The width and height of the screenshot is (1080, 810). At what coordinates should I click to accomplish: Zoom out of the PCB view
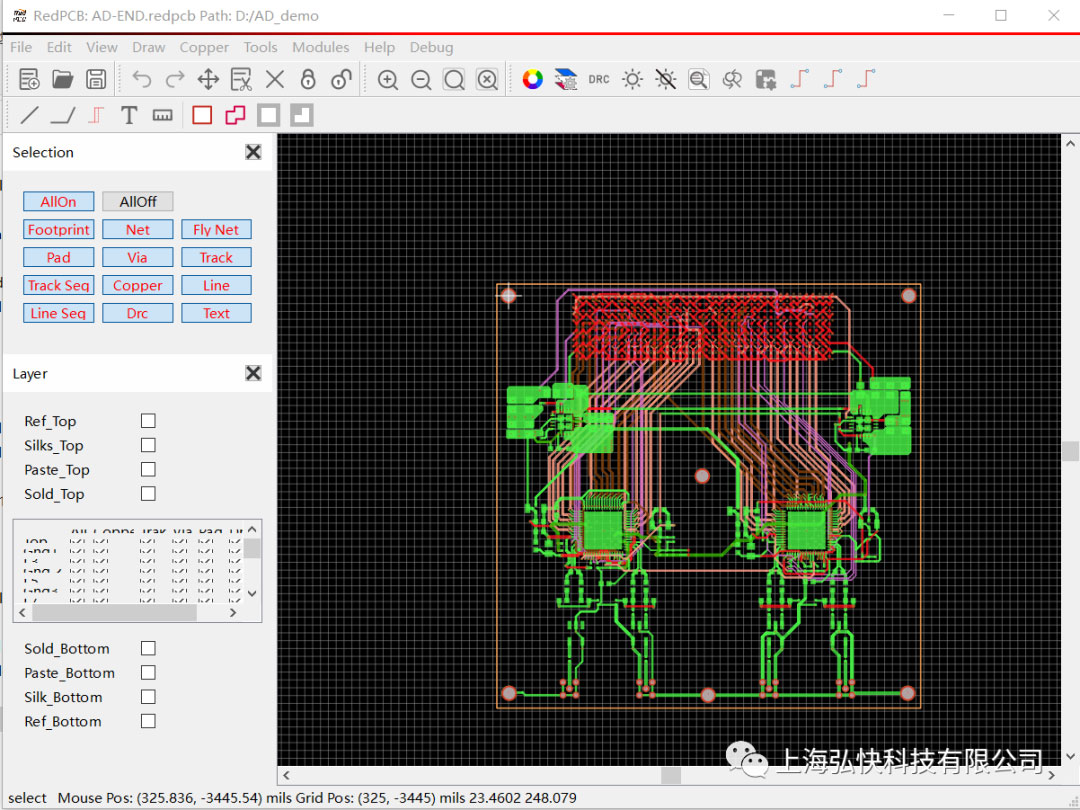421,80
